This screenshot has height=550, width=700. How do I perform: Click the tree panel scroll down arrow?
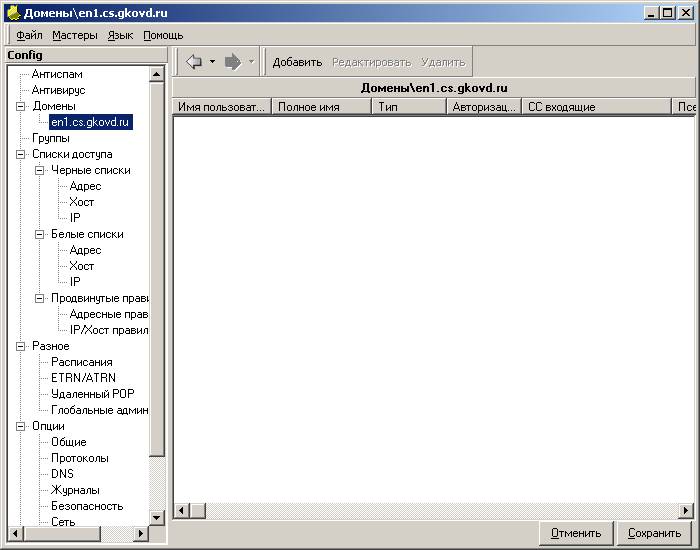click(x=157, y=518)
